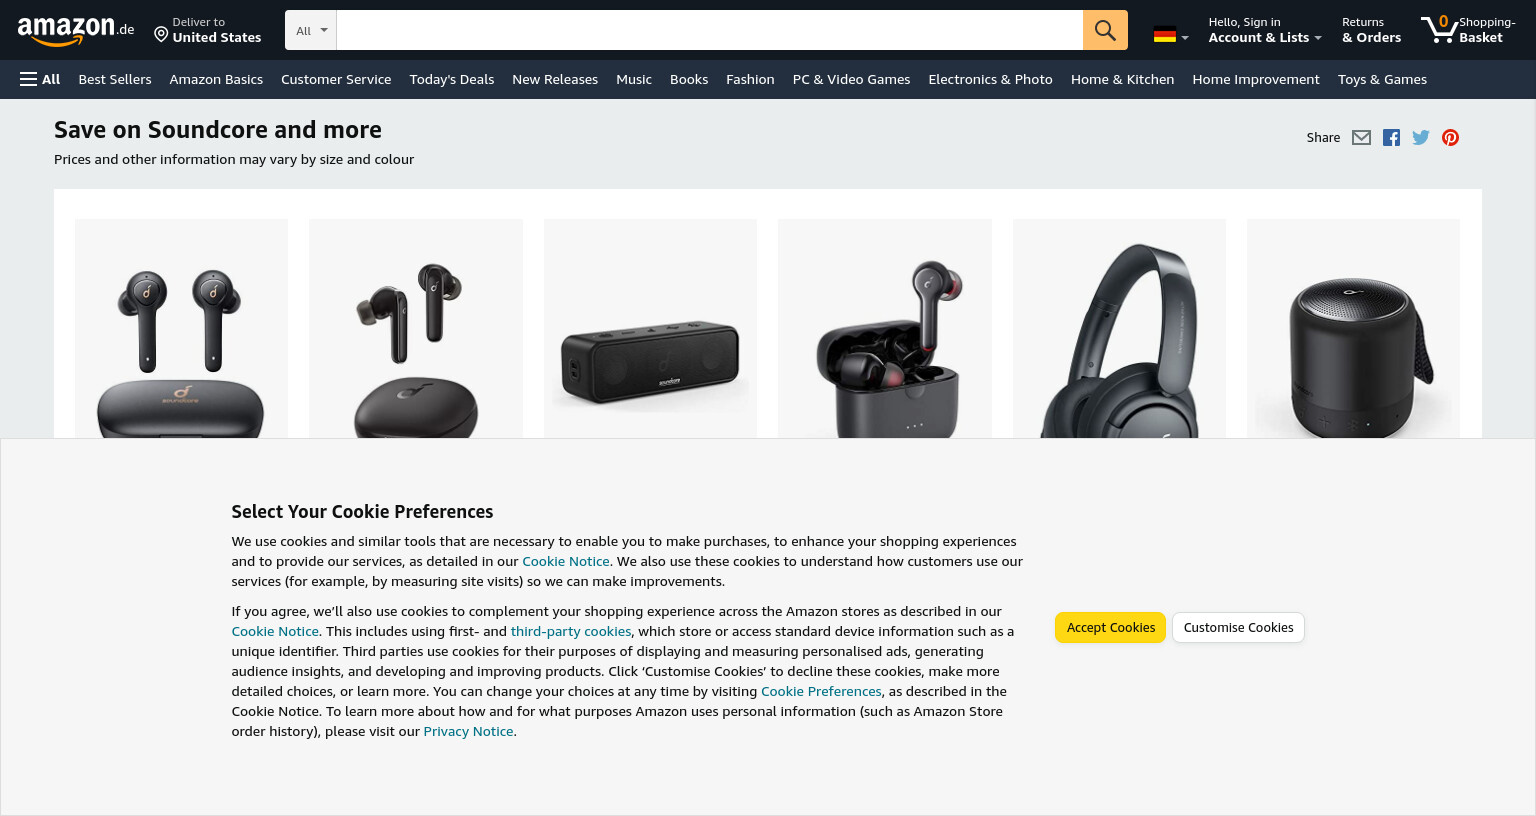
Task: Open the All hamburger menu
Action: (40, 79)
